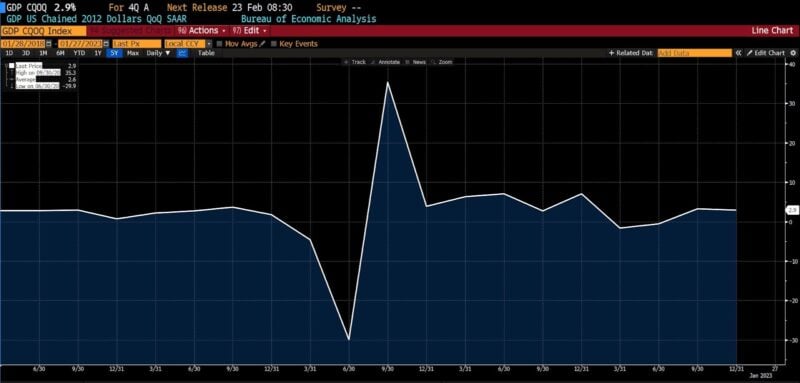Click the Related Data button
This screenshot has width=800, height=383.
click(631, 53)
